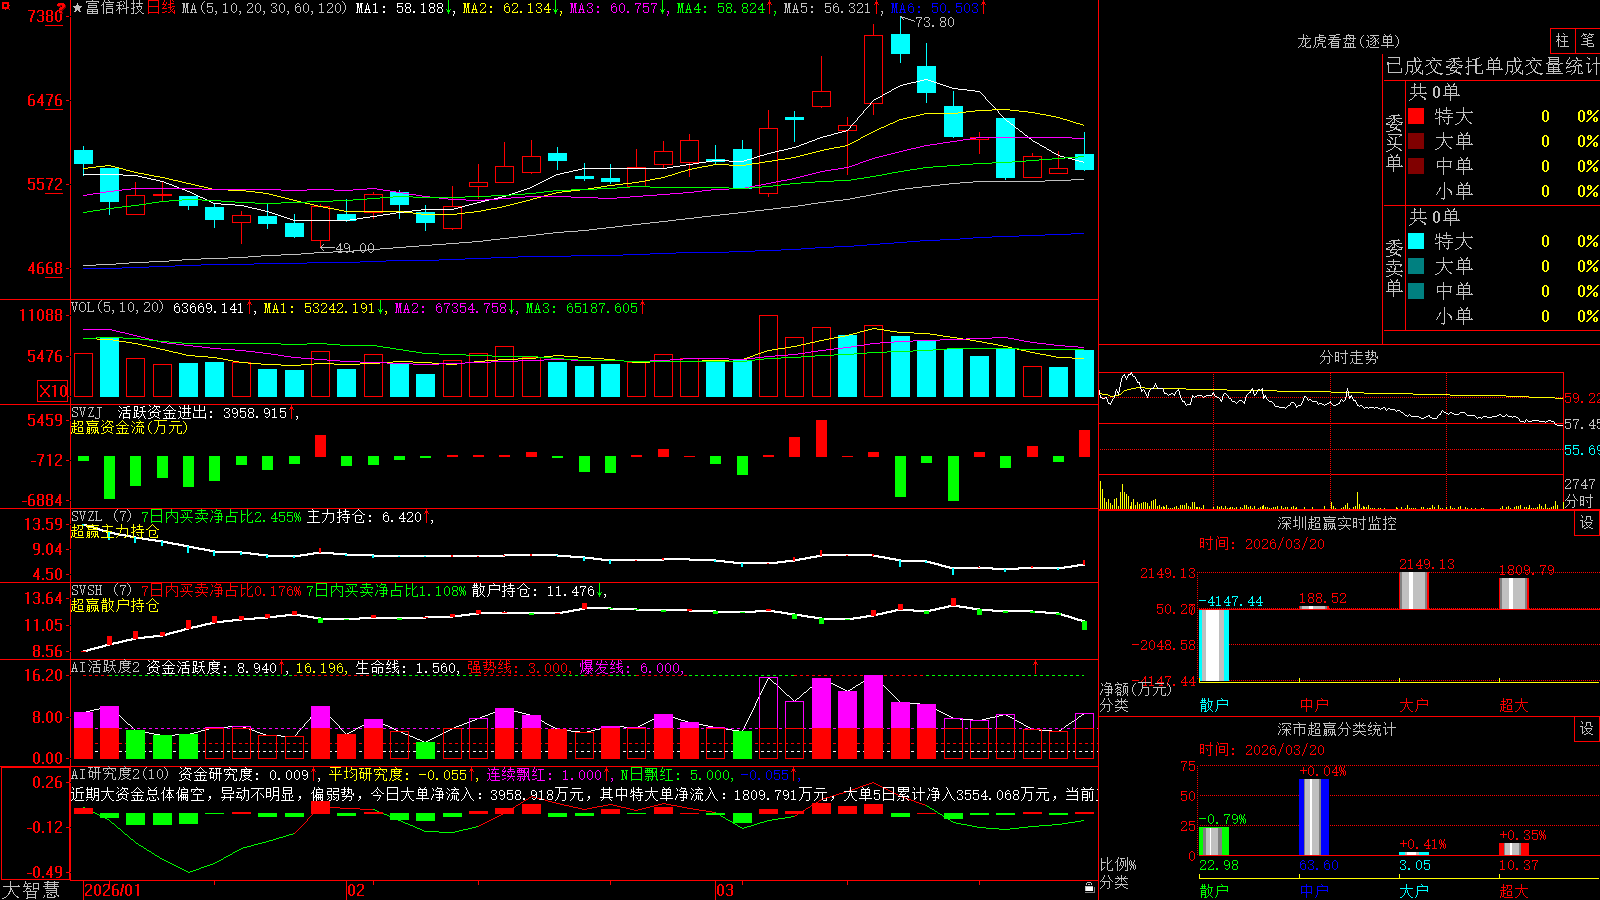Click the padlock icon at chart bottom-right
The width and height of the screenshot is (1600, 900).
coord(1089,887)
